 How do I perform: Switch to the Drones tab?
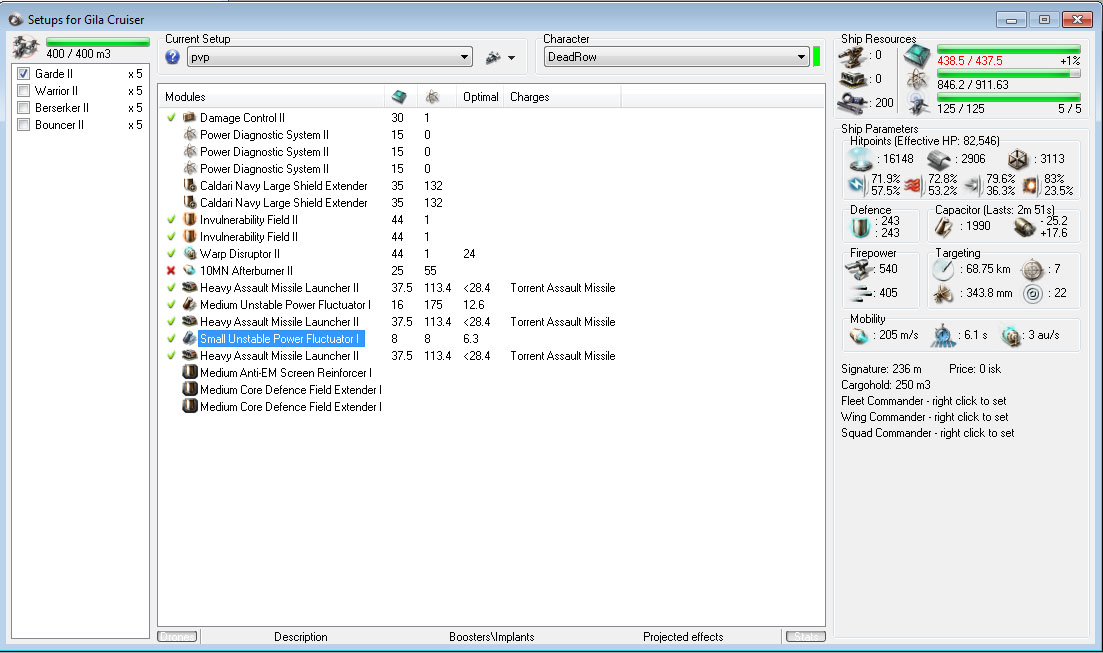coord(177,636)
